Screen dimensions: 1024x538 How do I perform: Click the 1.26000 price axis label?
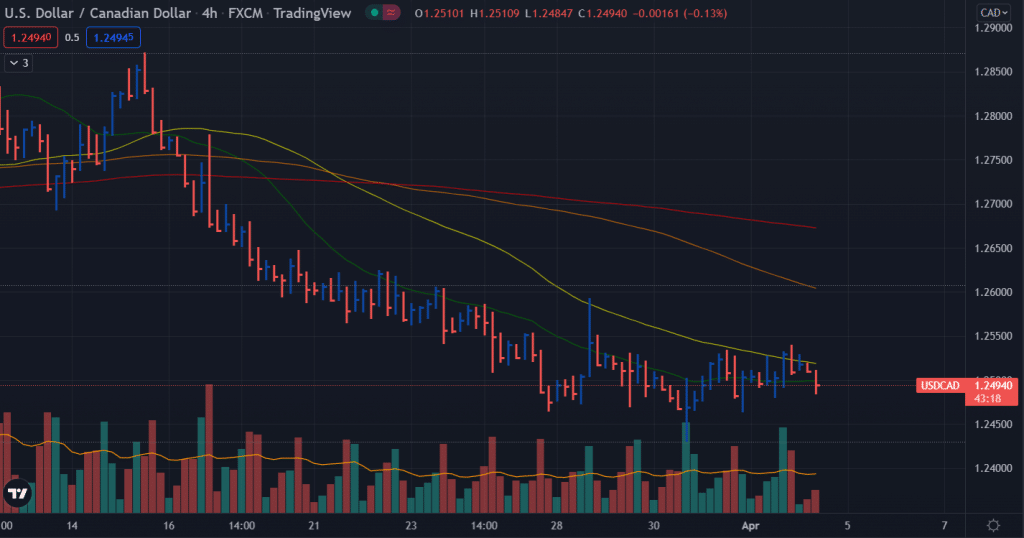coord(993,292)
